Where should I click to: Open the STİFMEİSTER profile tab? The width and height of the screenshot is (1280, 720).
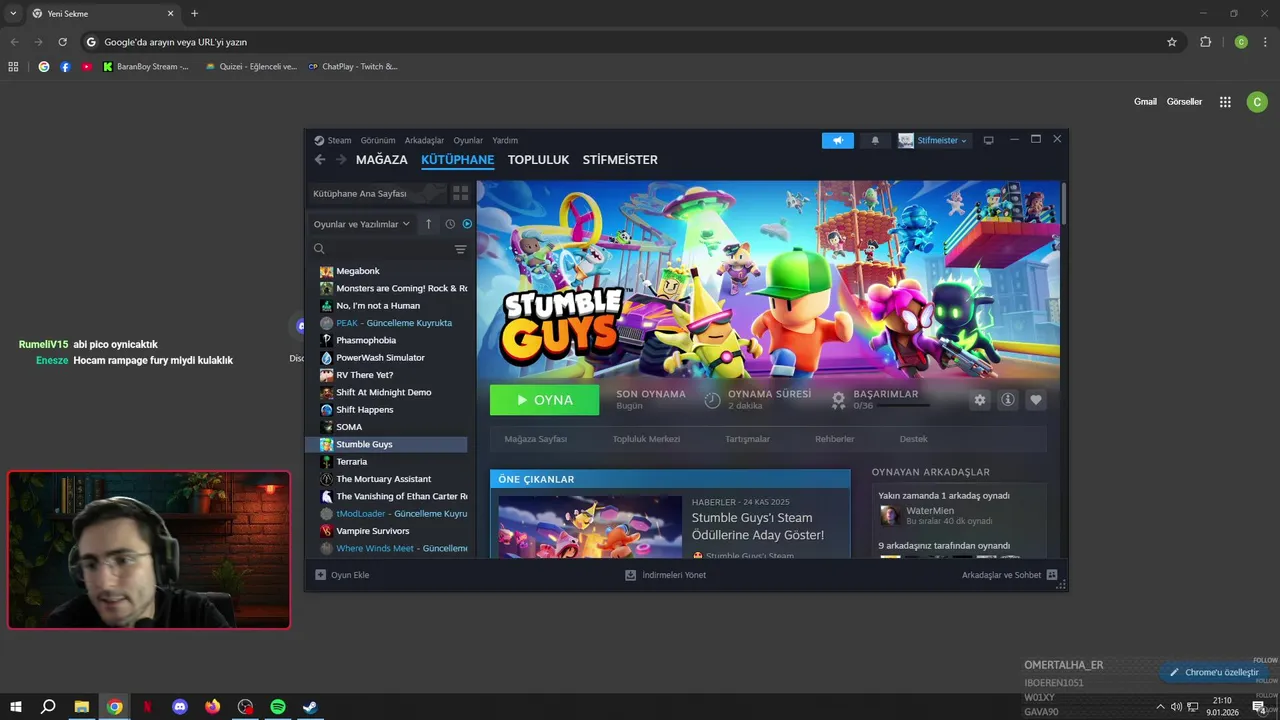[620, 160]
